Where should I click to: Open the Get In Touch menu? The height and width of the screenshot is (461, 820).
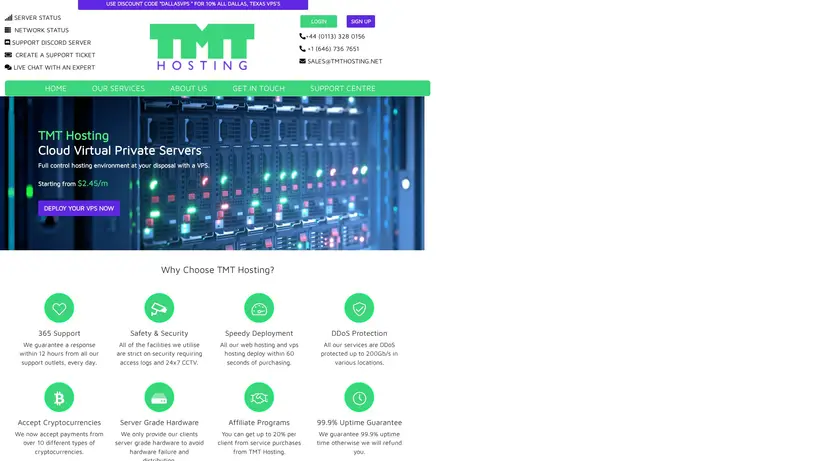[x=258, y=88]
